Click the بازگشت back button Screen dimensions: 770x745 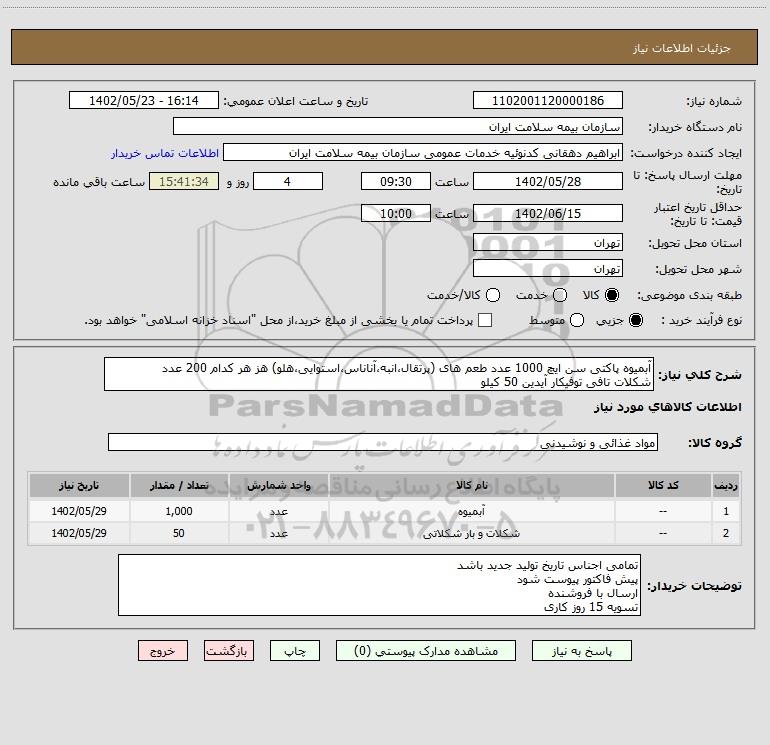(x=229, y=651)
